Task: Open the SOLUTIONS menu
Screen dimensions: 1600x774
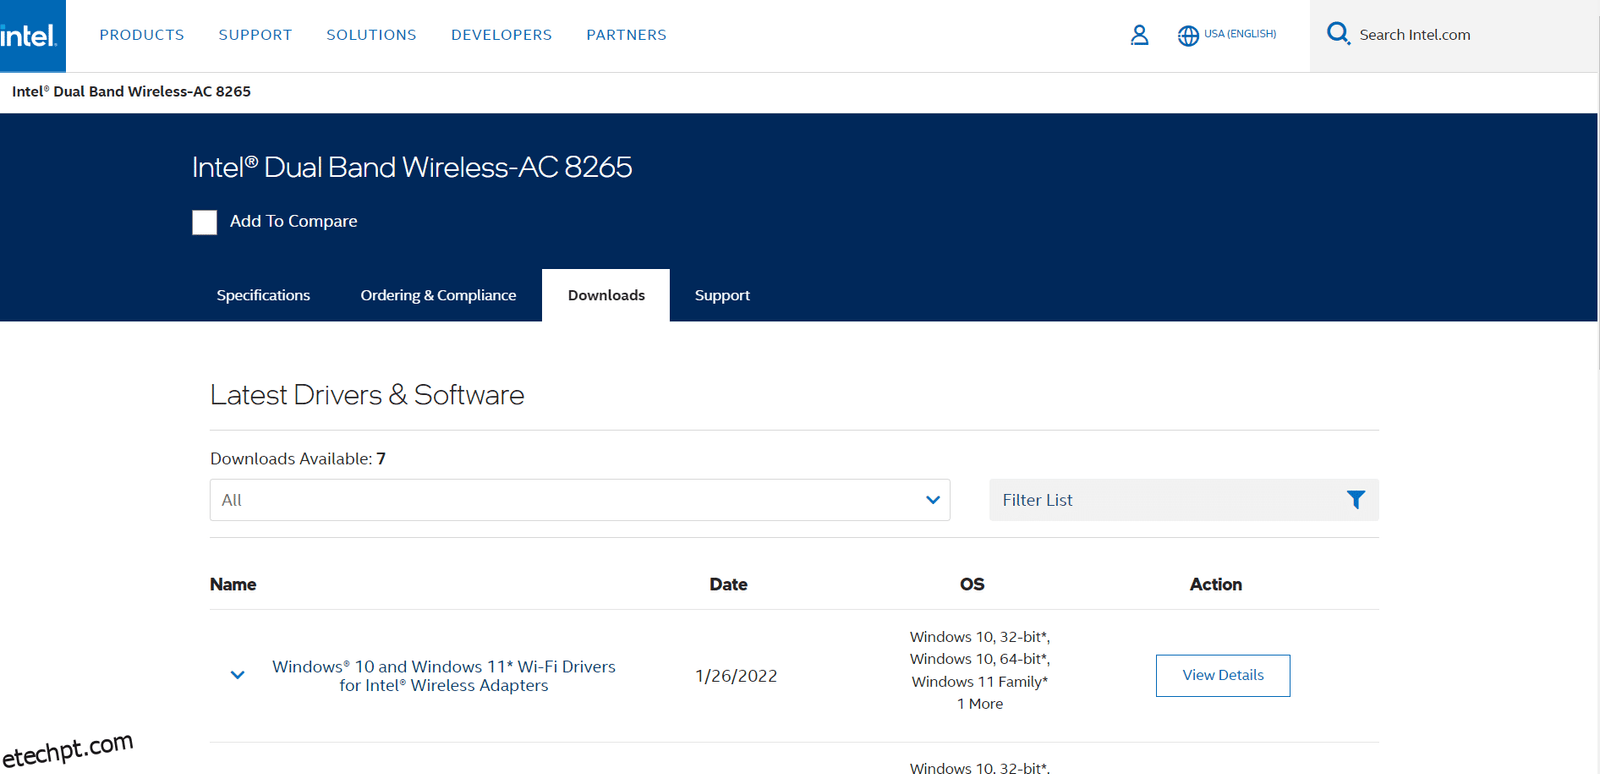Action: [x=371, y=35]
